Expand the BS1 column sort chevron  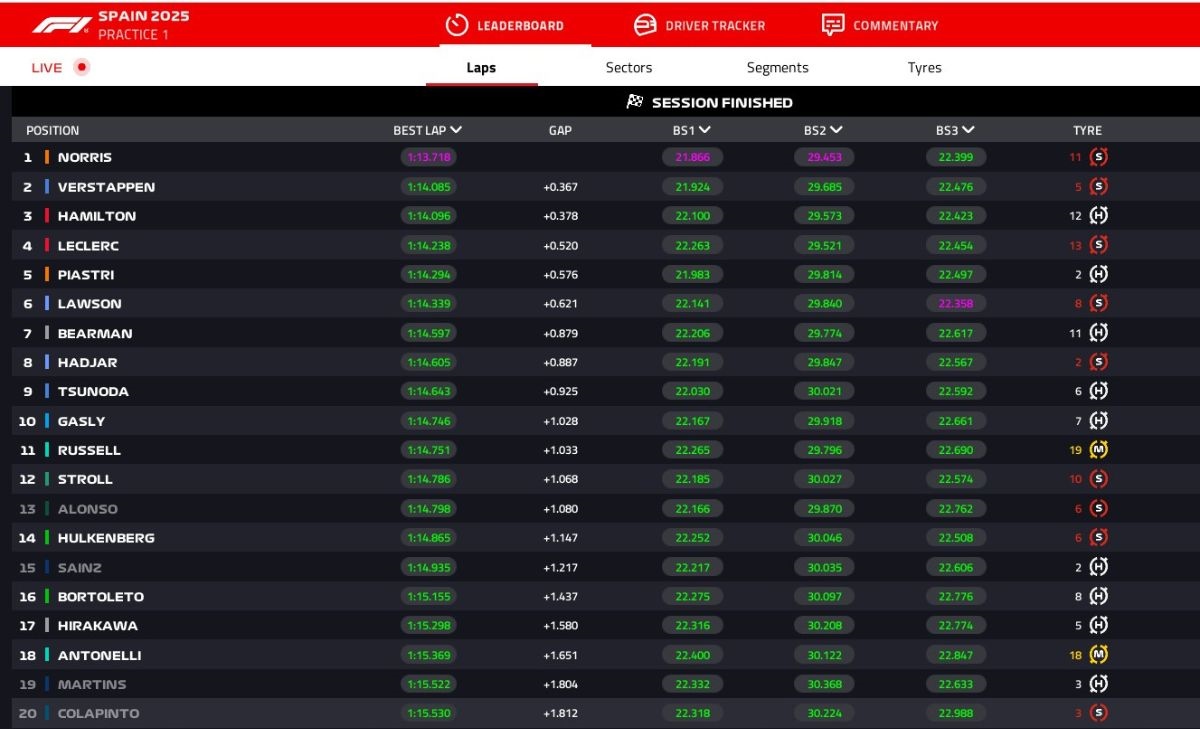pos(705,130)
